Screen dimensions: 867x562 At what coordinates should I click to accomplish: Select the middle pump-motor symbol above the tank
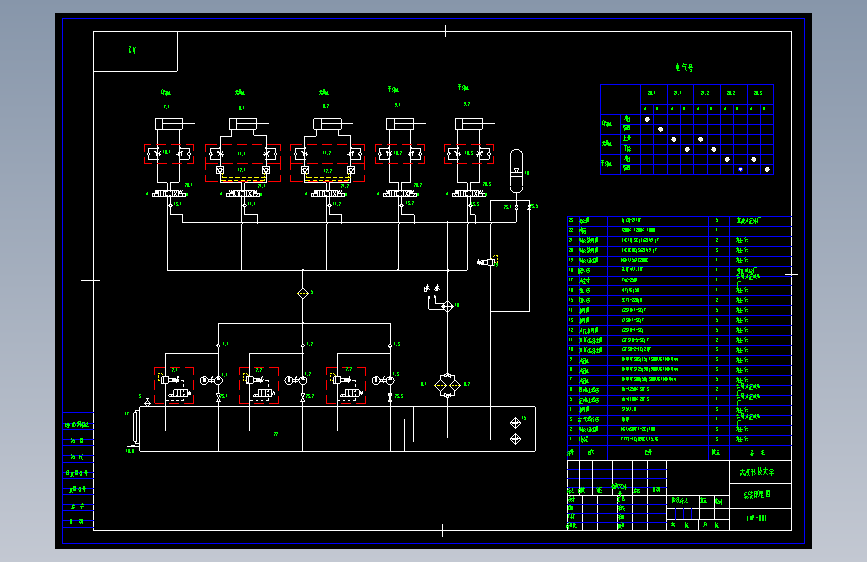(x=296, y=381)
